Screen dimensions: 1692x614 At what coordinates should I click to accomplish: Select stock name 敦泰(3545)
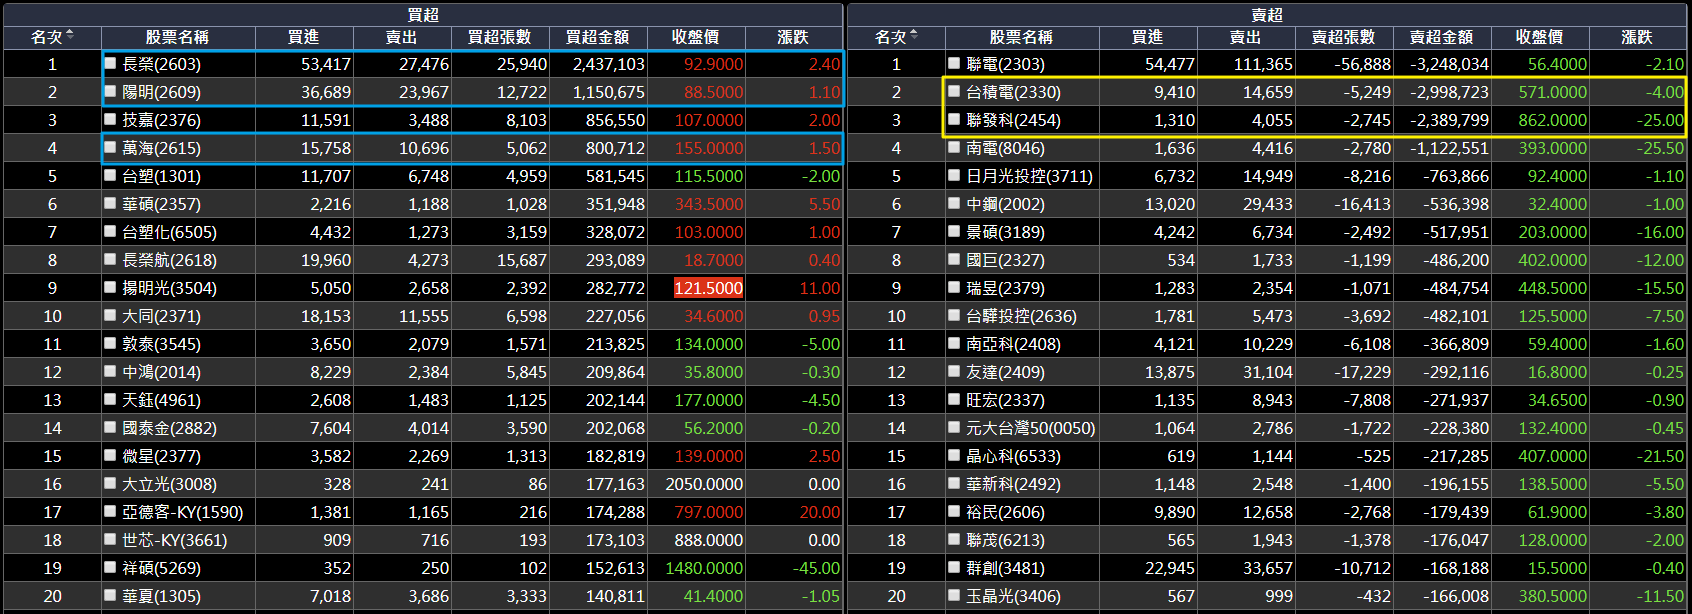pos(161,344)
